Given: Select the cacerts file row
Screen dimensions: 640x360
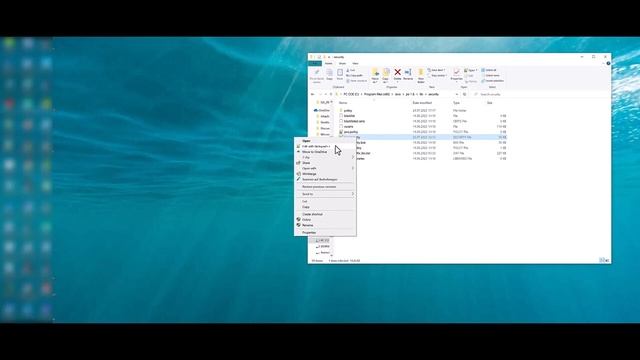Looking at the screenshot, I should tap(422, 127).
